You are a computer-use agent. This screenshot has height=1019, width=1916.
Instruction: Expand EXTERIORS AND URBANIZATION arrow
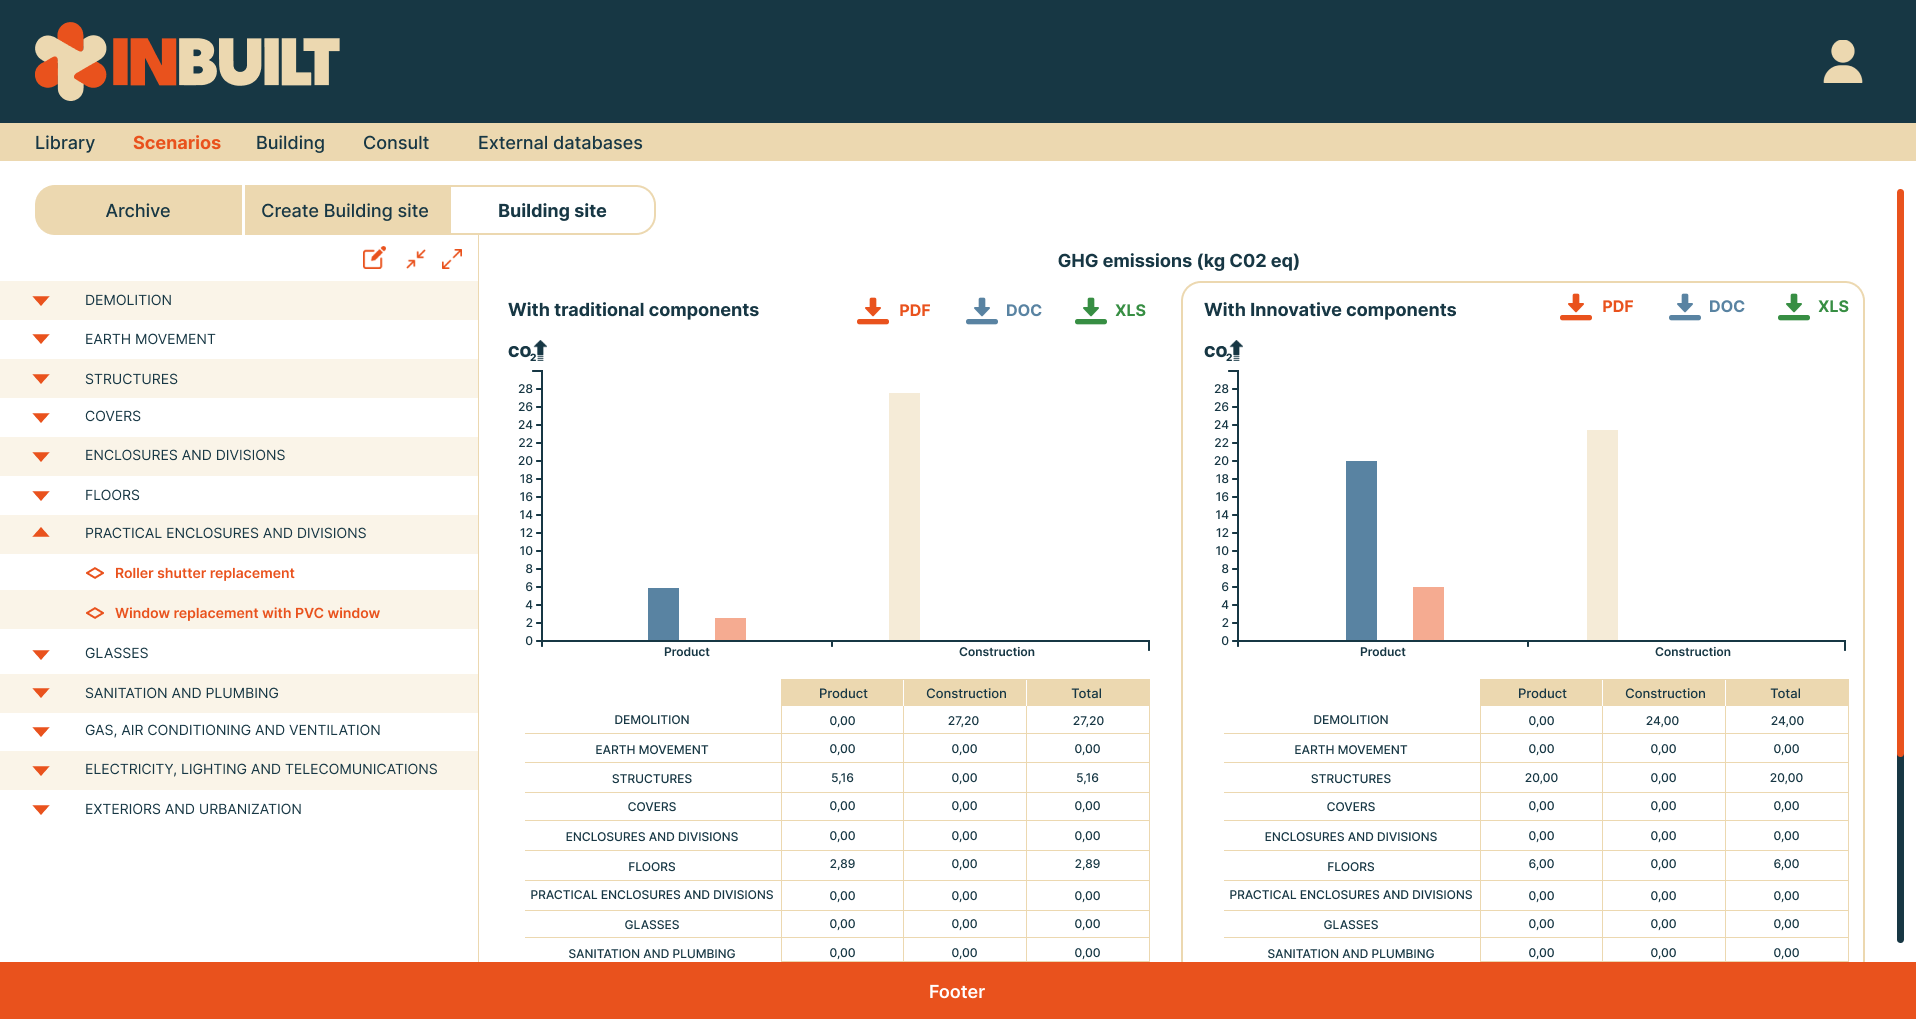[x=41, y=809]
